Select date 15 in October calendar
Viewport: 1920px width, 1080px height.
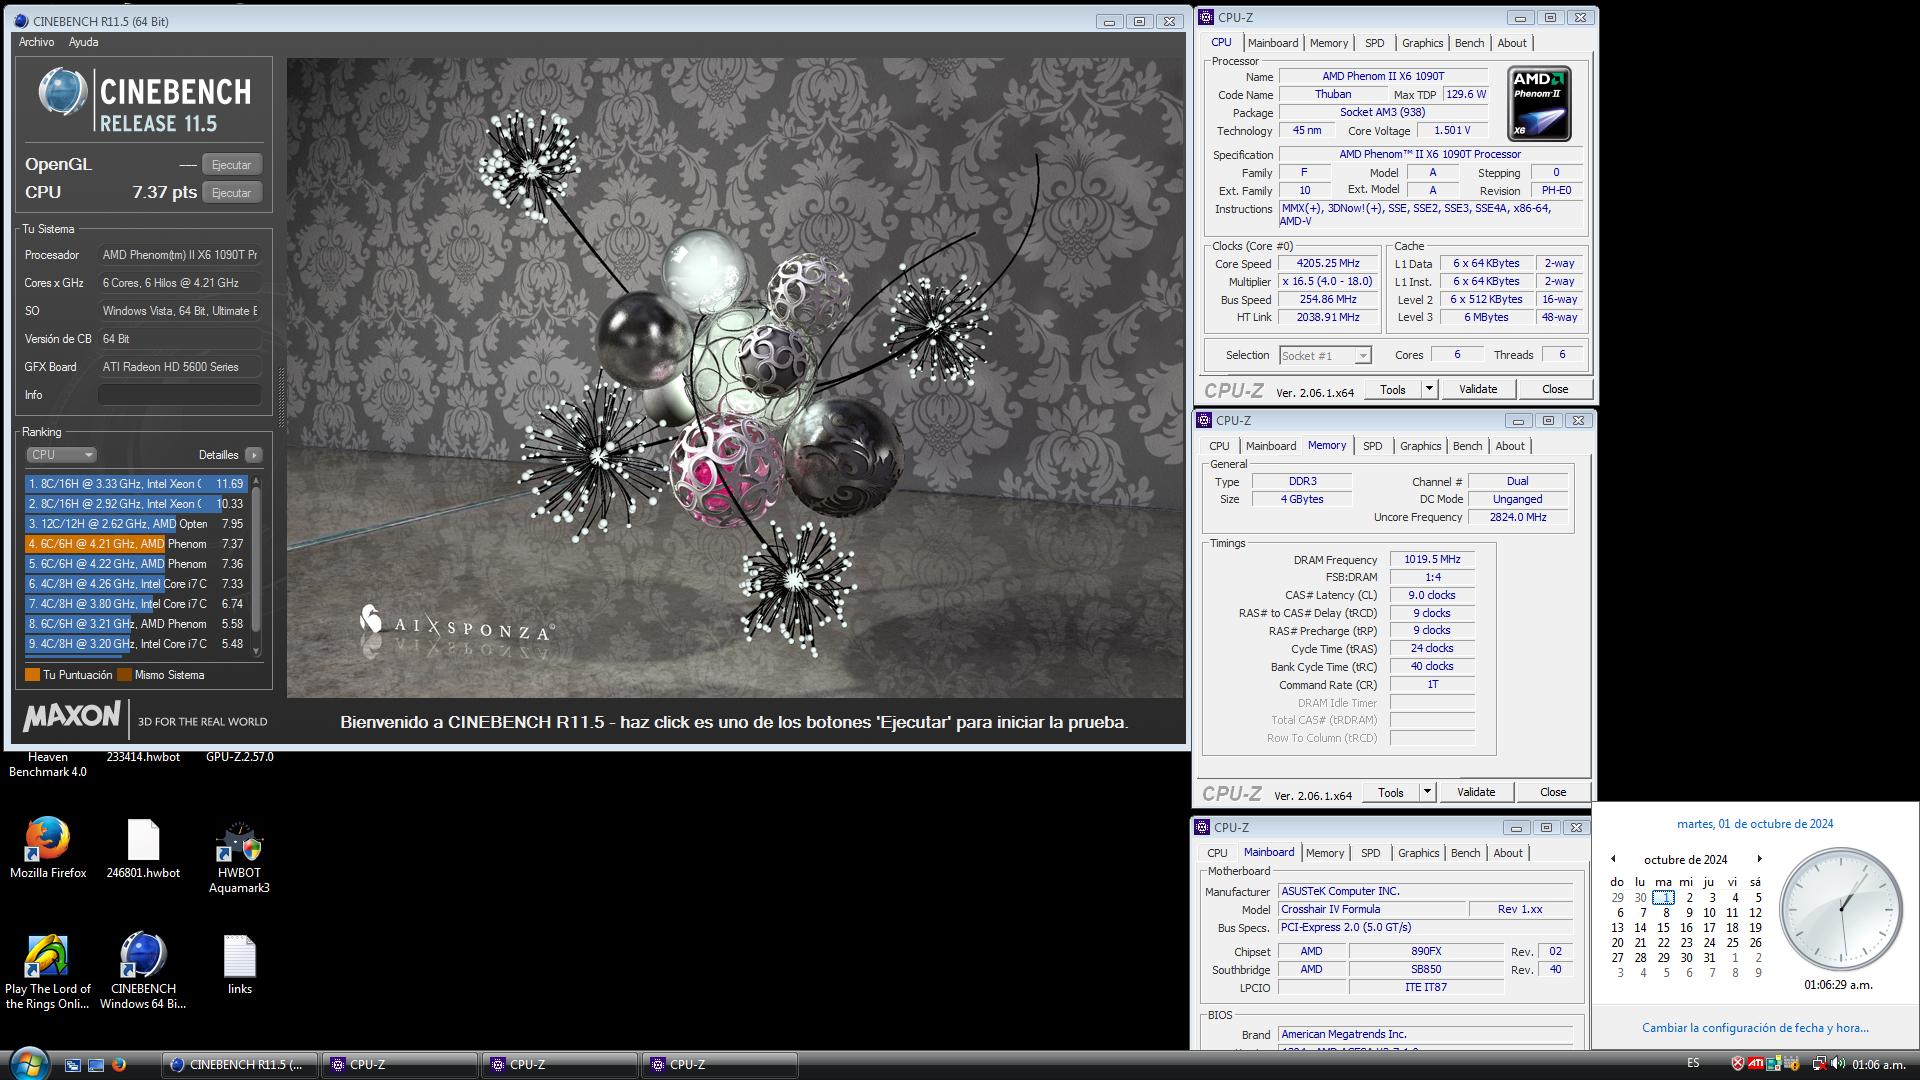click(1663, 928)
